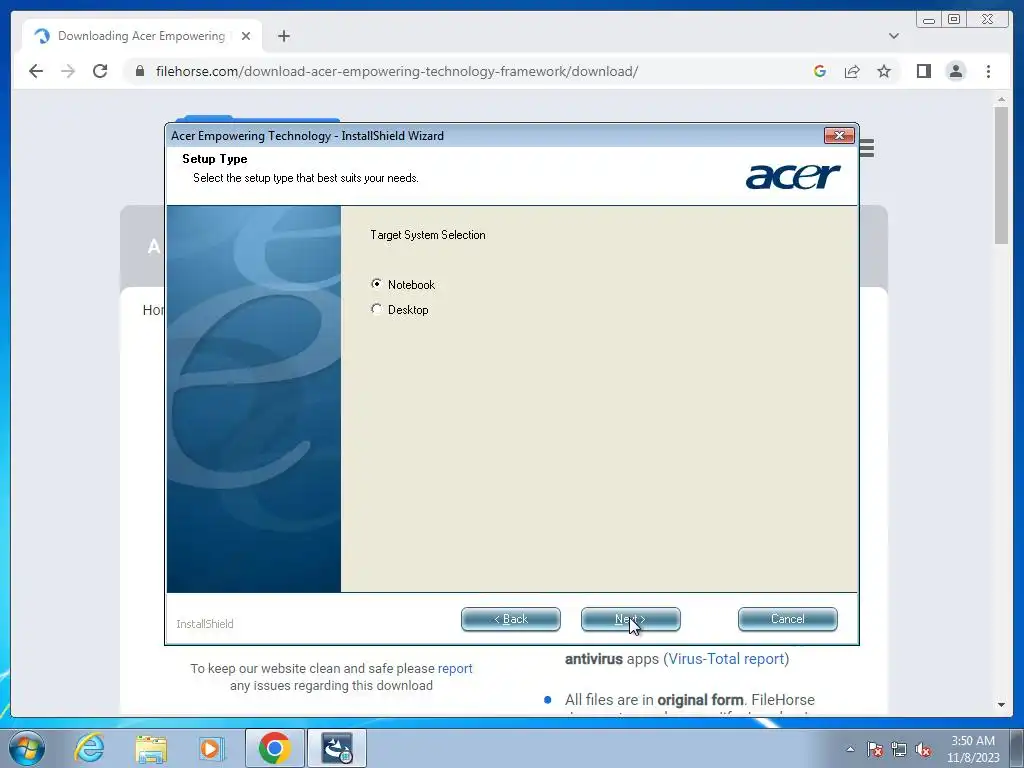This screenshot has height=768, width=1024.
Task: Open Action Center flag icon
Action: click(875, 750)
